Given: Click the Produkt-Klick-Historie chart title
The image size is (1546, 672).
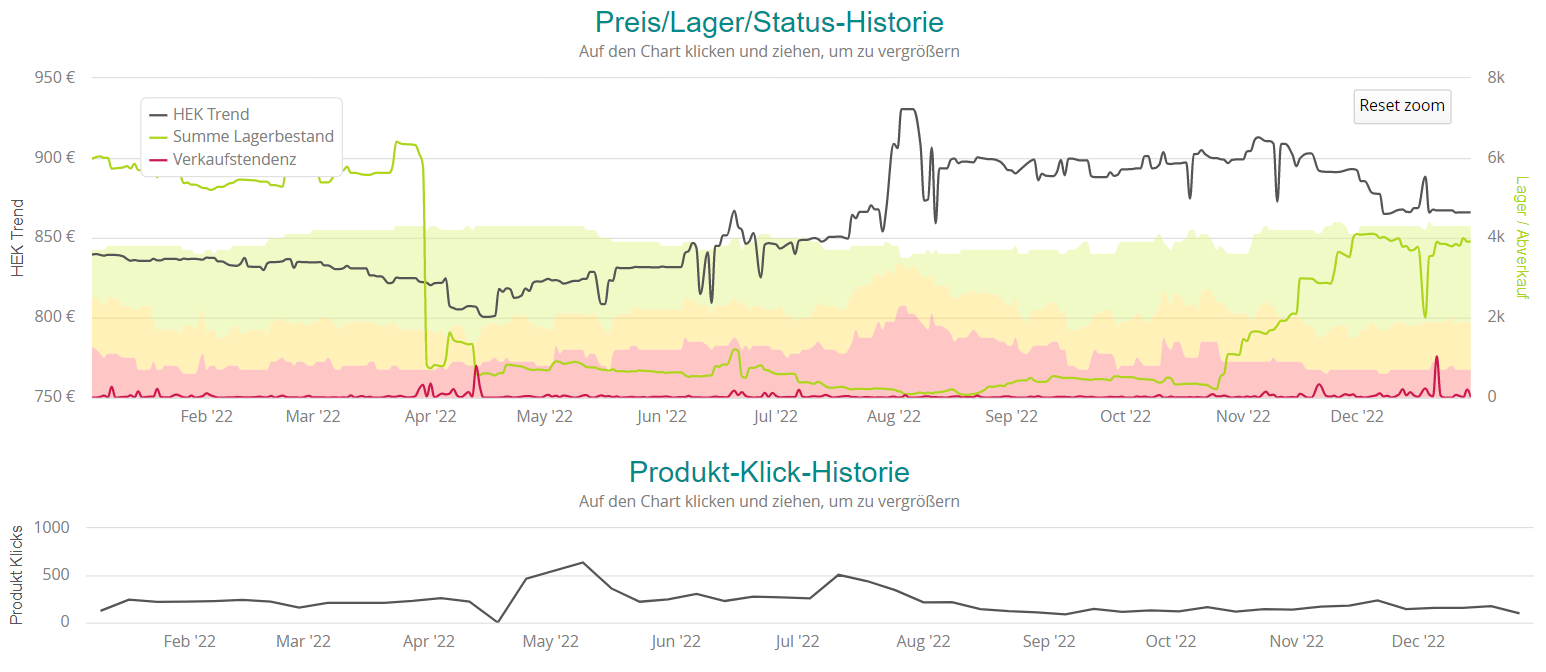Looking at the screenshot, I should point(769,472).
